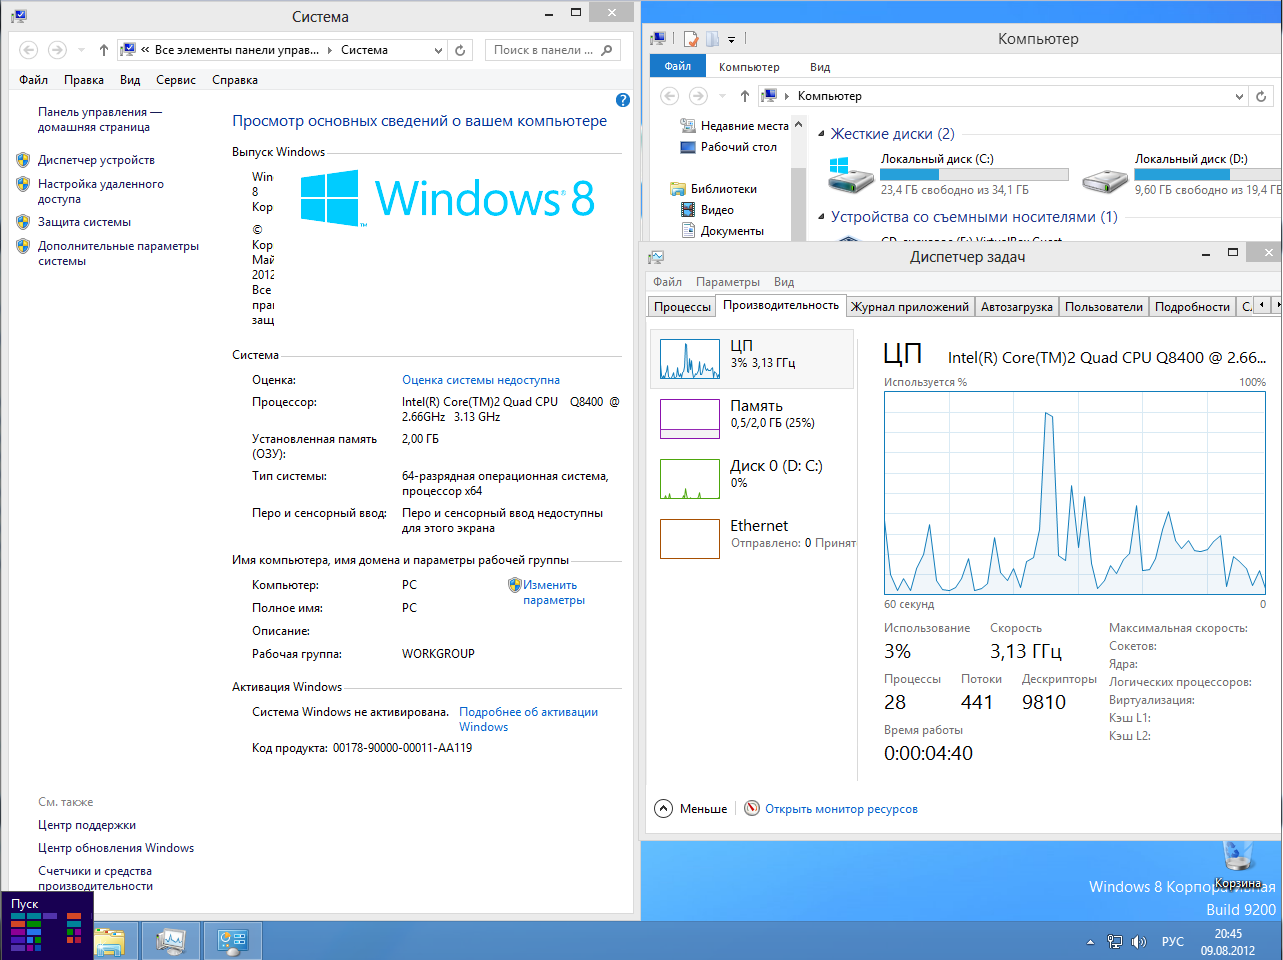Screen dimensions: 1283x960
Task: Select the Корзина desktop icon
Action: [1238, 866]
